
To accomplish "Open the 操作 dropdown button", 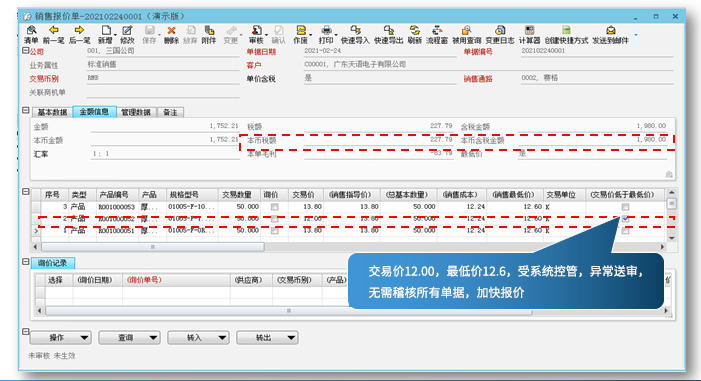I will 61,338.
